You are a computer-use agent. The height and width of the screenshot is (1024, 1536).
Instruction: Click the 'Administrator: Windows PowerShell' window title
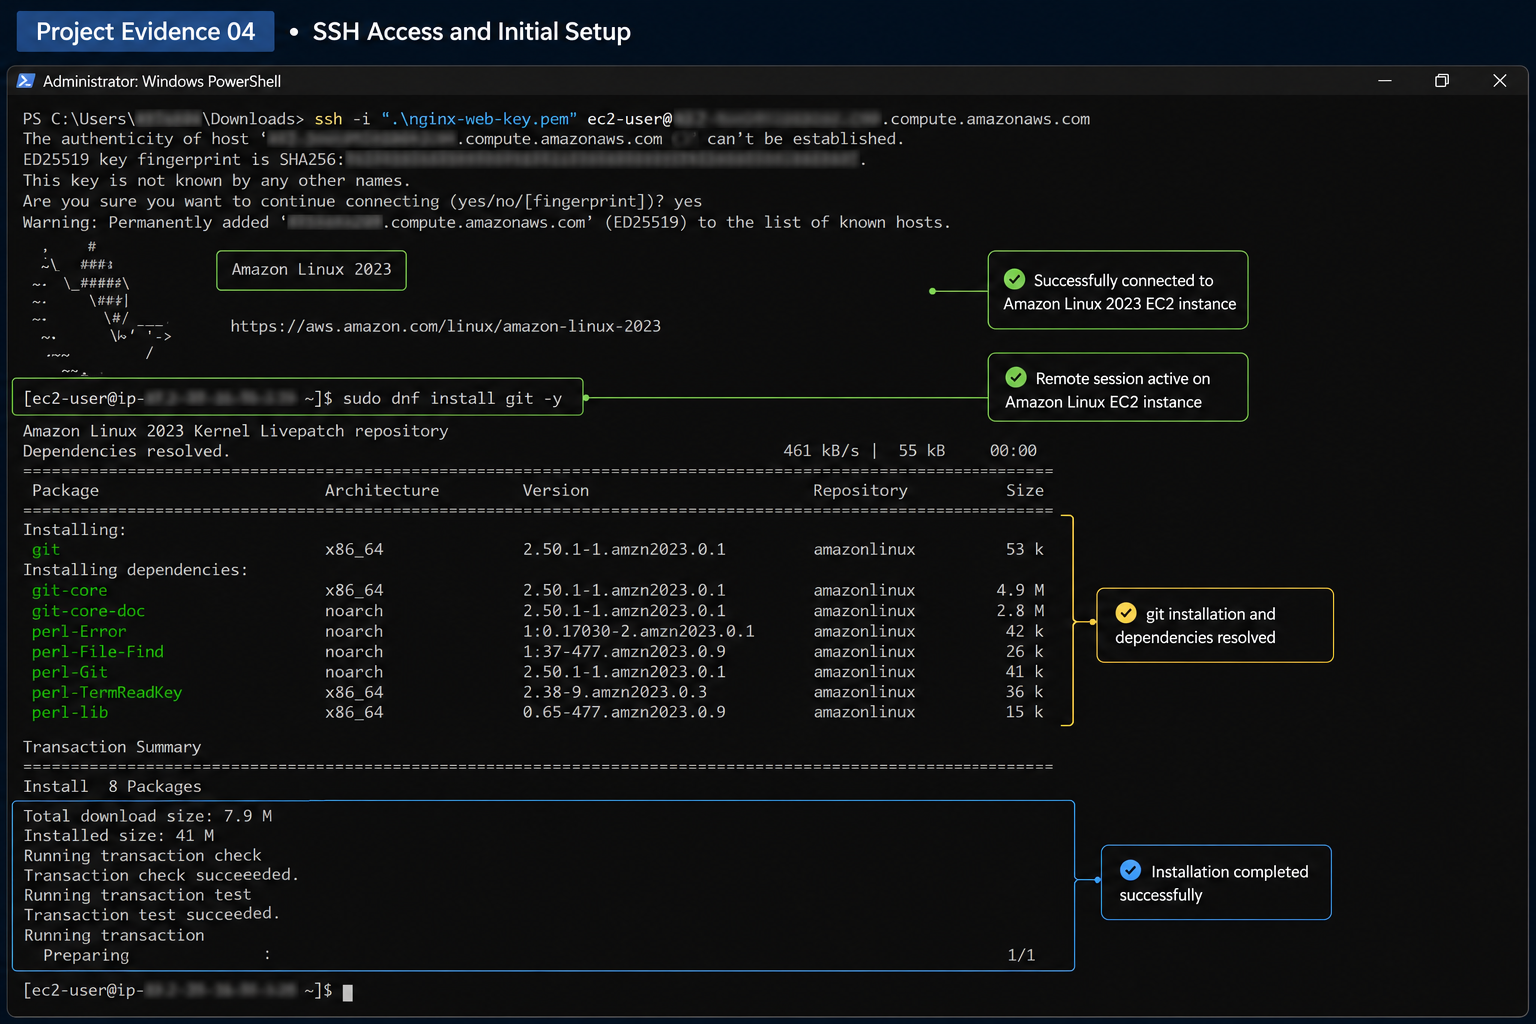pyautogui.click(x=162, y=81)
